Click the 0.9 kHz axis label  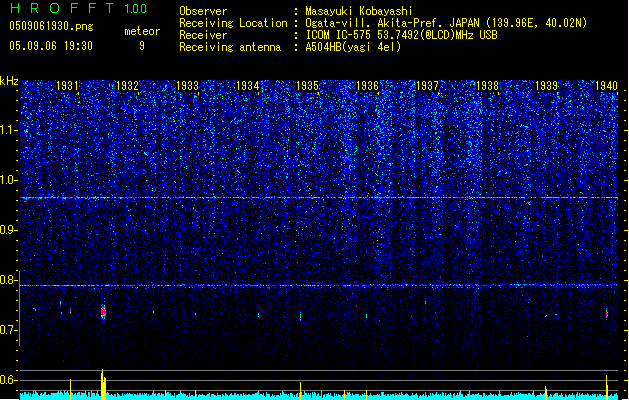click(9, 230)
